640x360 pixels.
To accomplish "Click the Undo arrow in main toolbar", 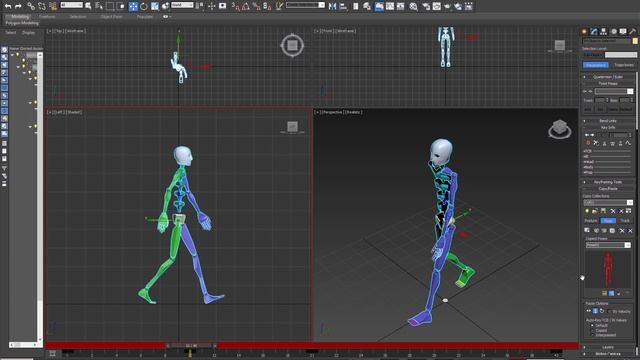I will [8, 6].
